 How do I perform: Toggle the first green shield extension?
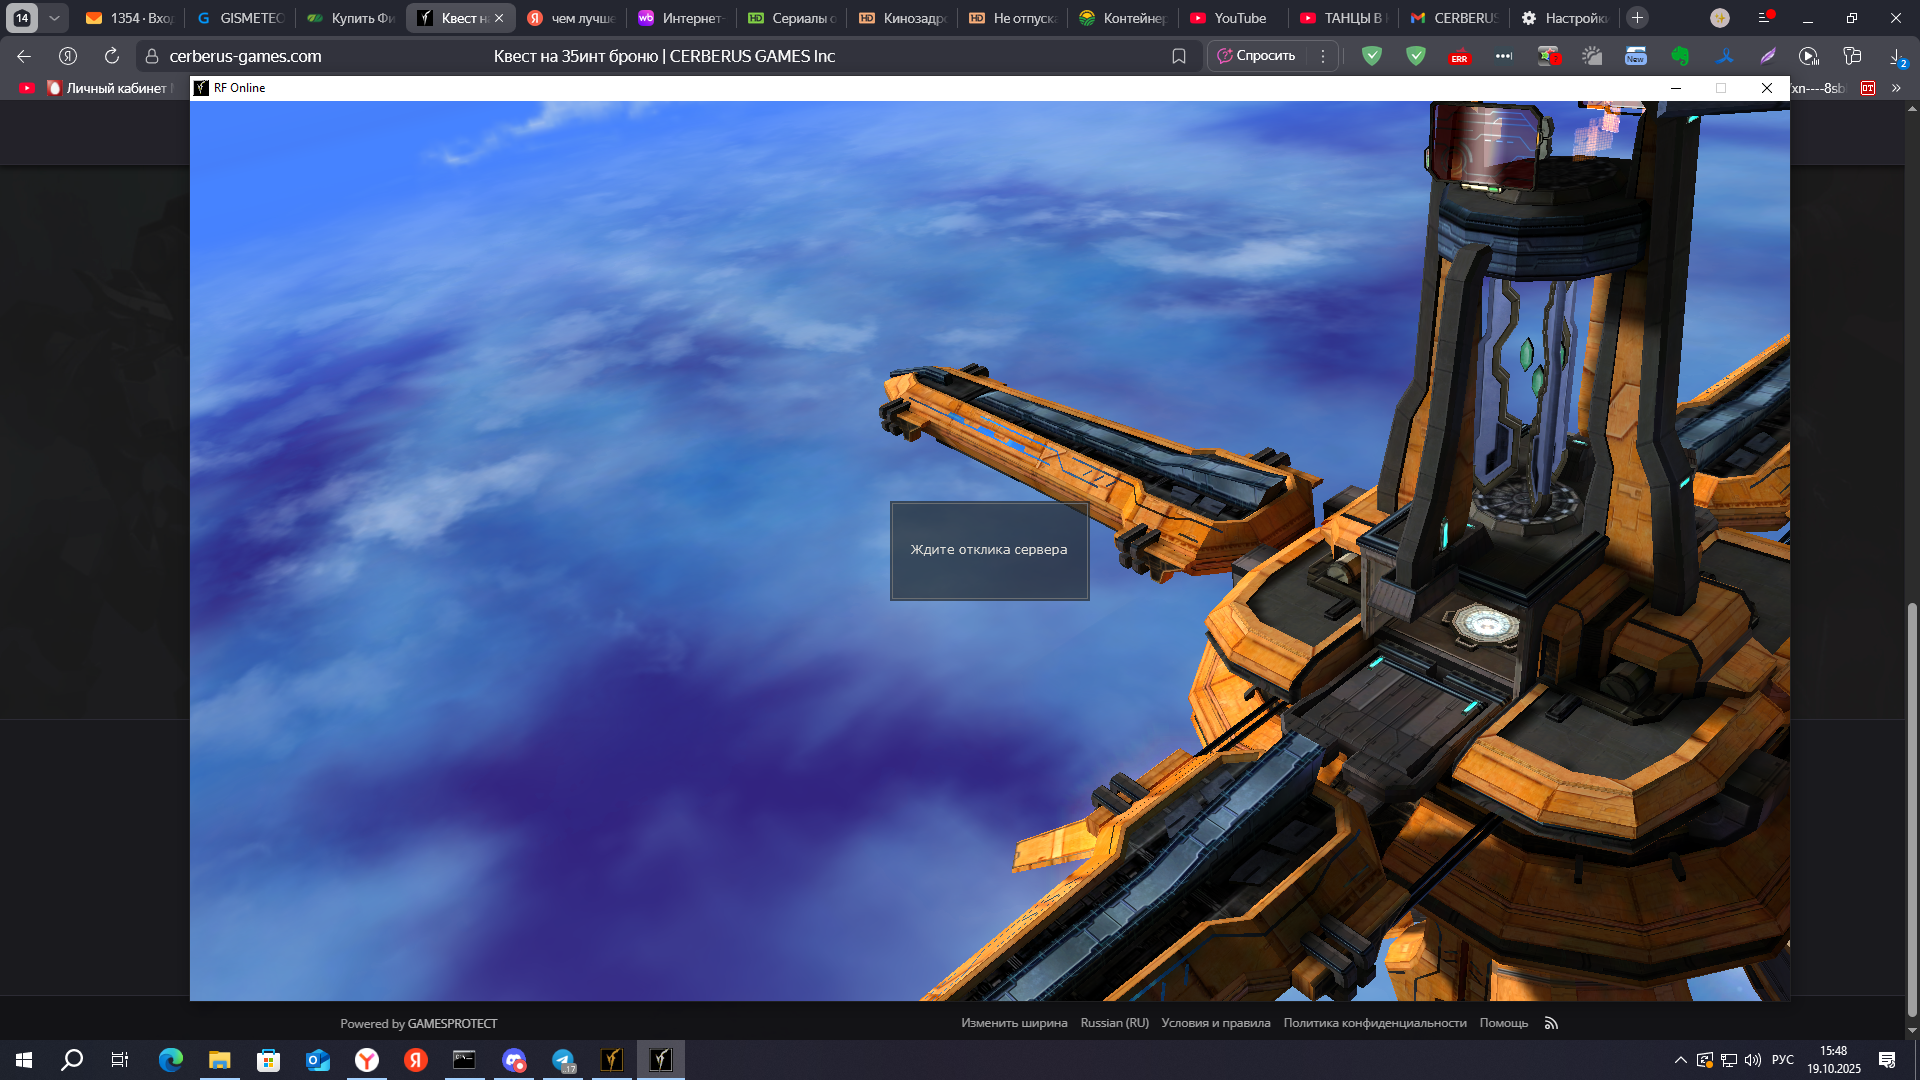[x=1372, y=57]
